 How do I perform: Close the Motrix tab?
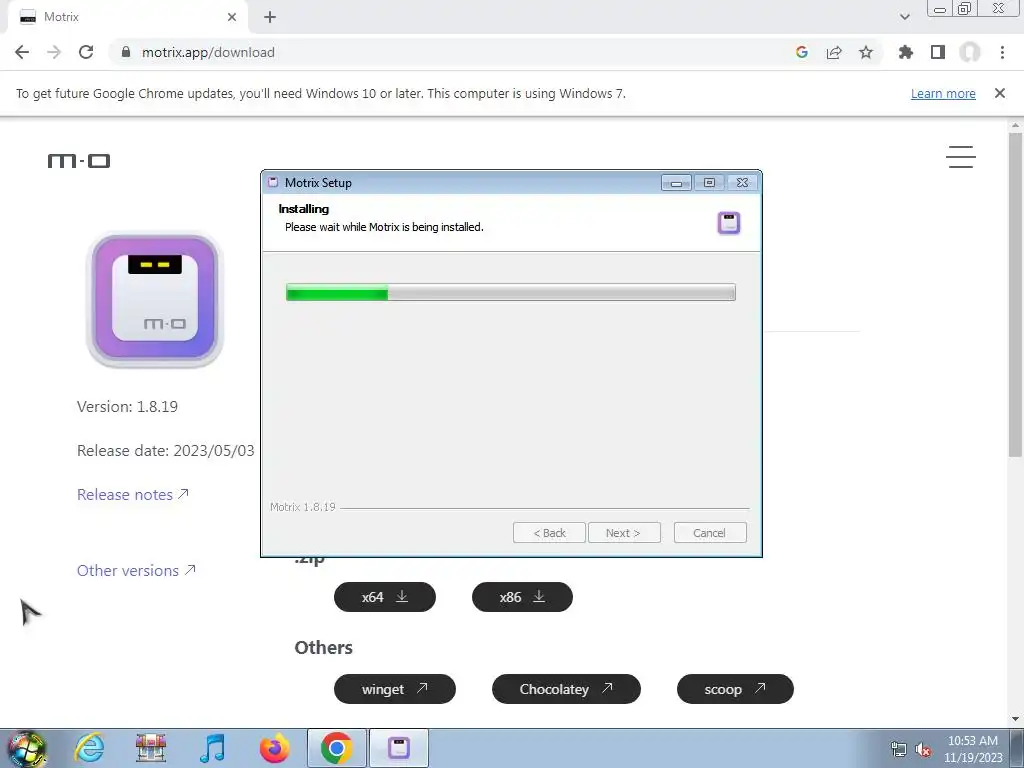point(232,17)
